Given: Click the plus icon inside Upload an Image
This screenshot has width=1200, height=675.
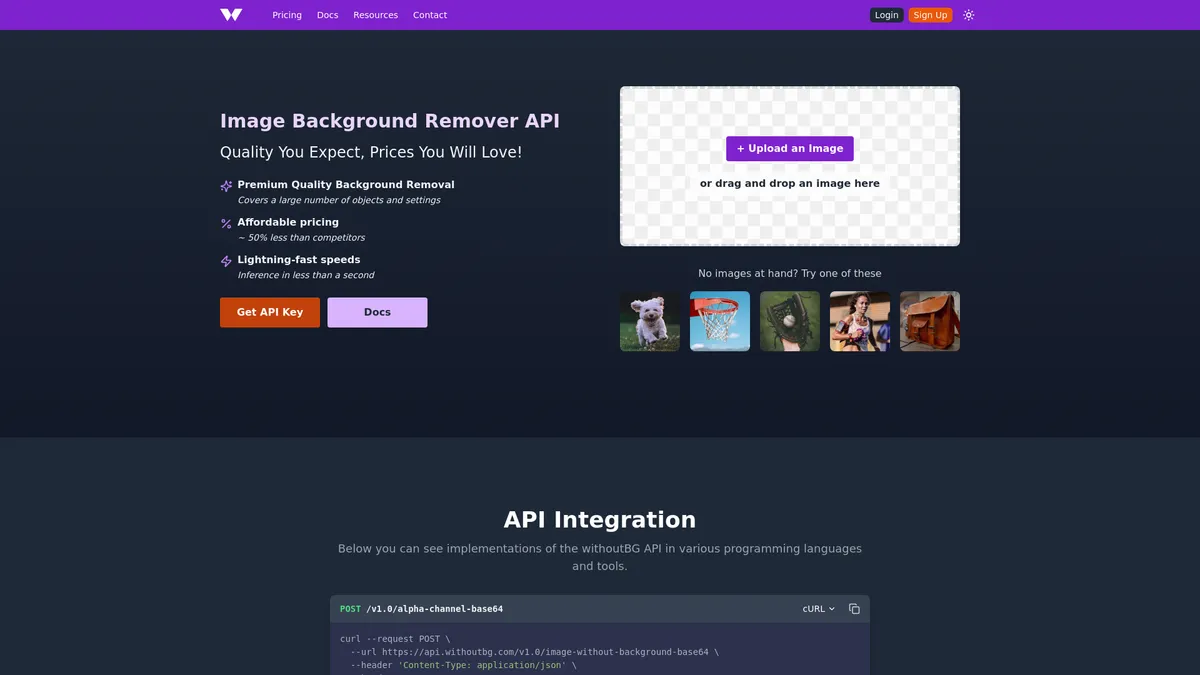Looking at the screenshot, I should pos(741,147).
